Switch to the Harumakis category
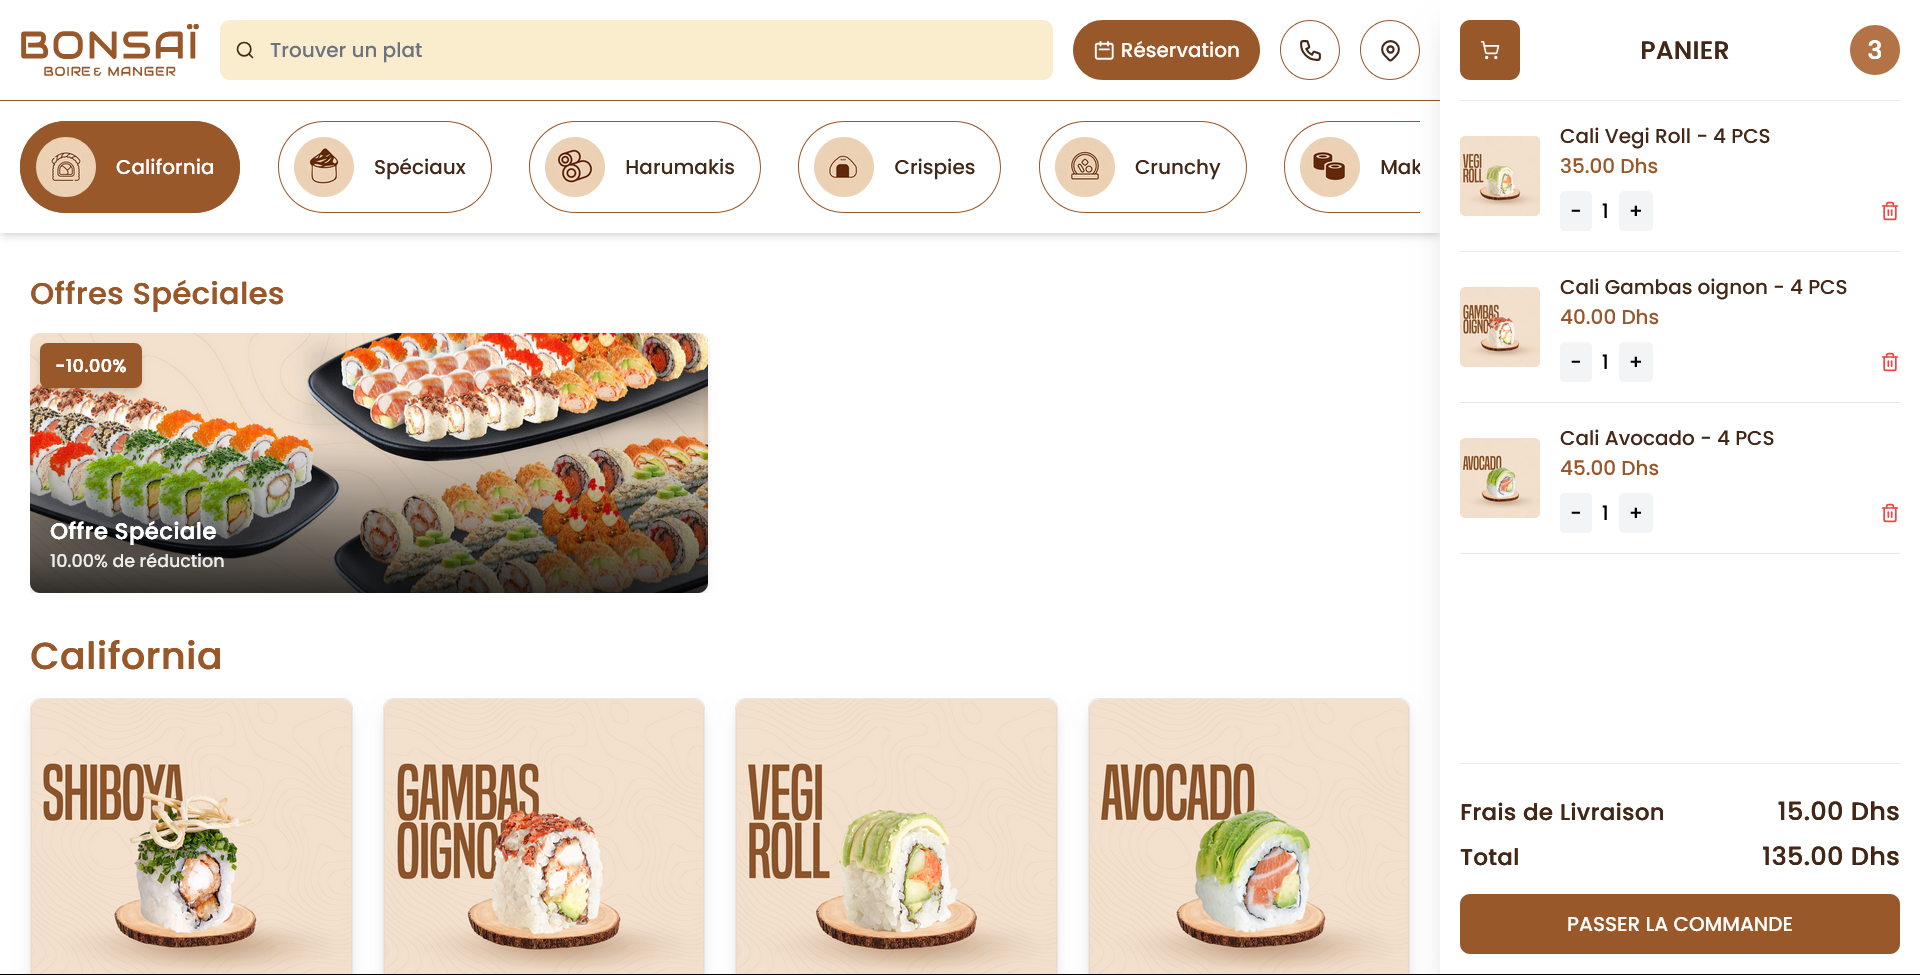 645,167
